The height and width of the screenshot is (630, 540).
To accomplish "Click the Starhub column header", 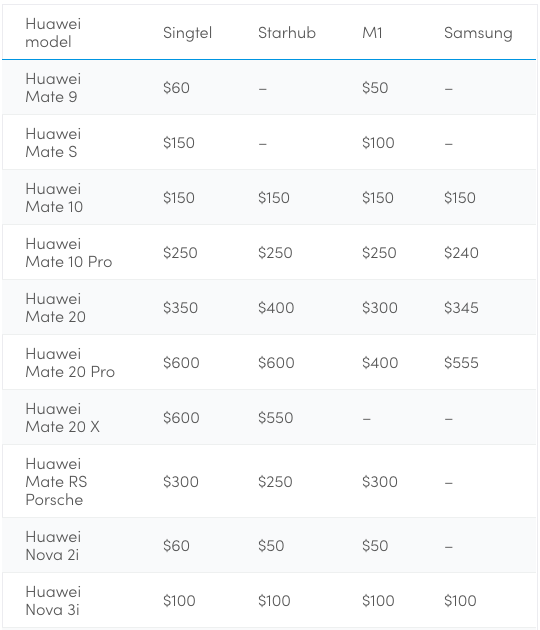I will click(x=287, y=33).
